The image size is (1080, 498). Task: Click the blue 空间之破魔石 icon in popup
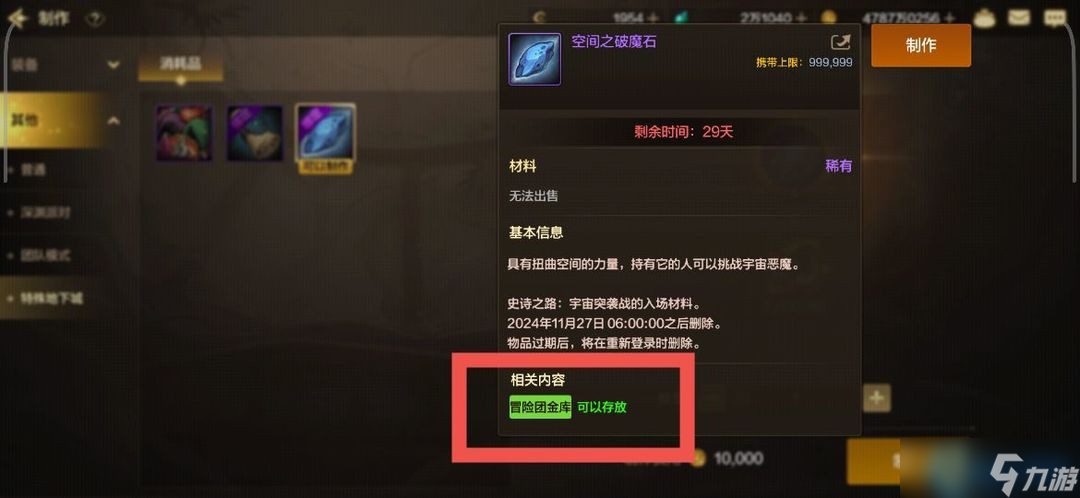pos(534,59)
